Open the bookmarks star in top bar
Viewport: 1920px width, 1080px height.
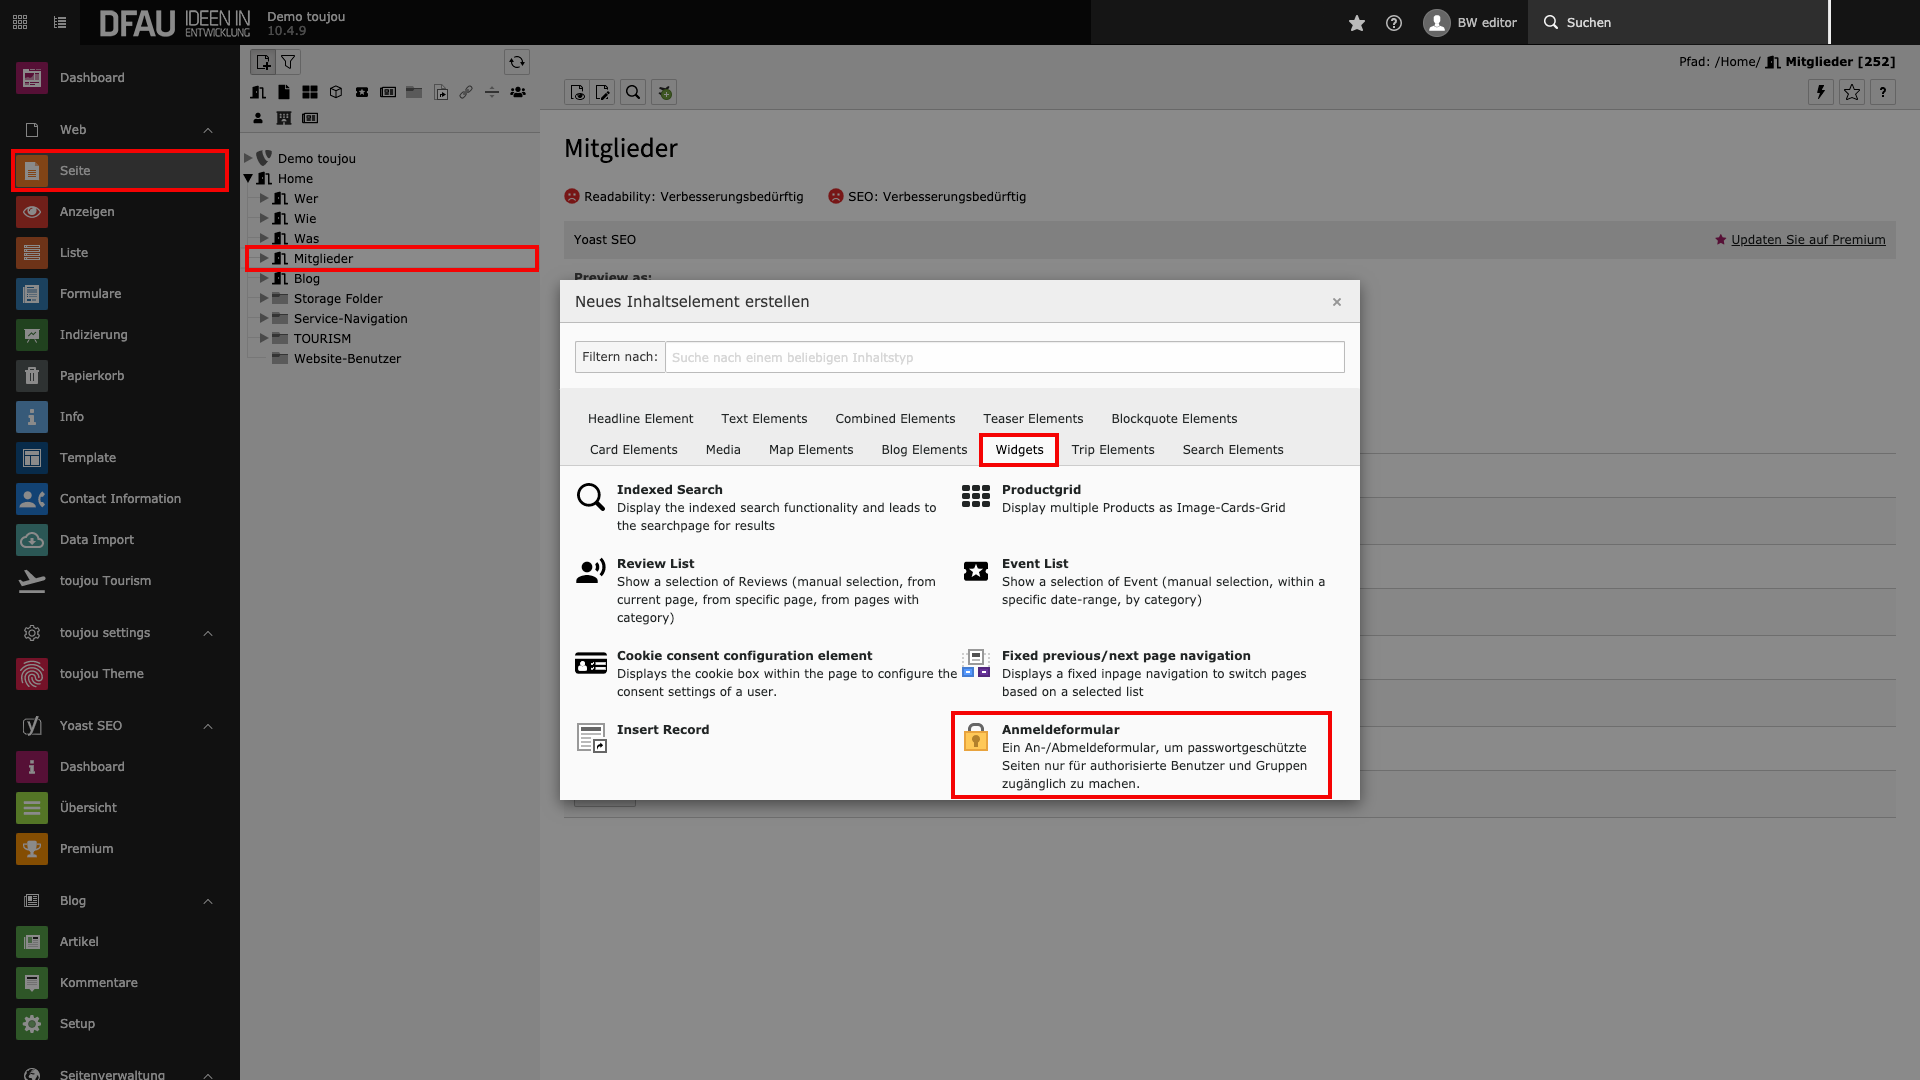1356,22
